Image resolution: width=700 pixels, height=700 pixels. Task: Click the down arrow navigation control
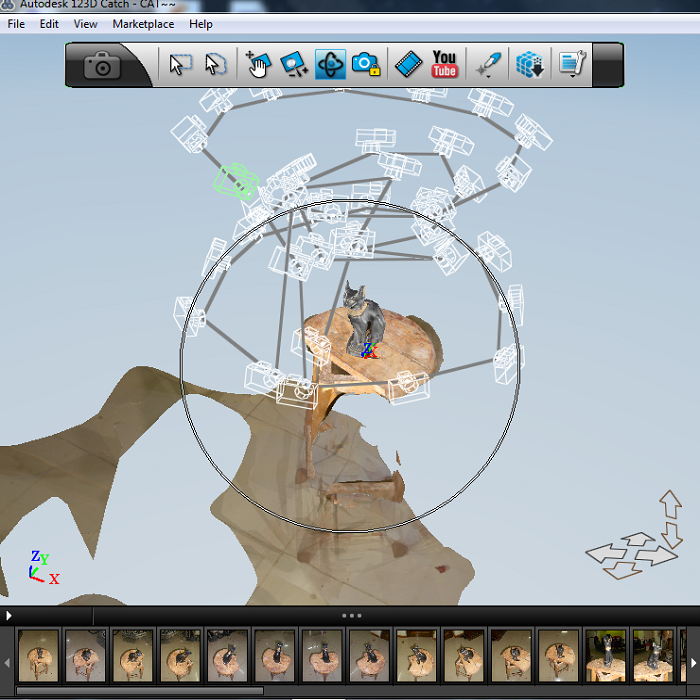[x=671, y=535]
